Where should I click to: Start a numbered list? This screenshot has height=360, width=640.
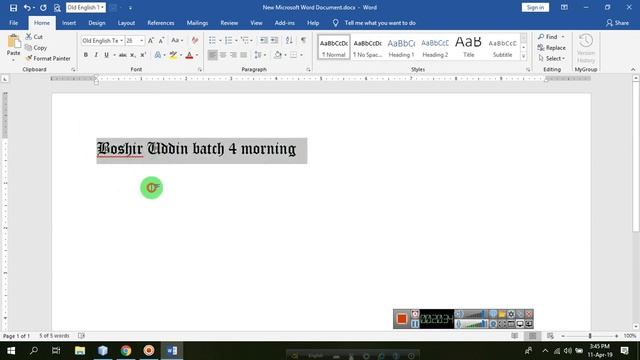[x=228, y=40]
